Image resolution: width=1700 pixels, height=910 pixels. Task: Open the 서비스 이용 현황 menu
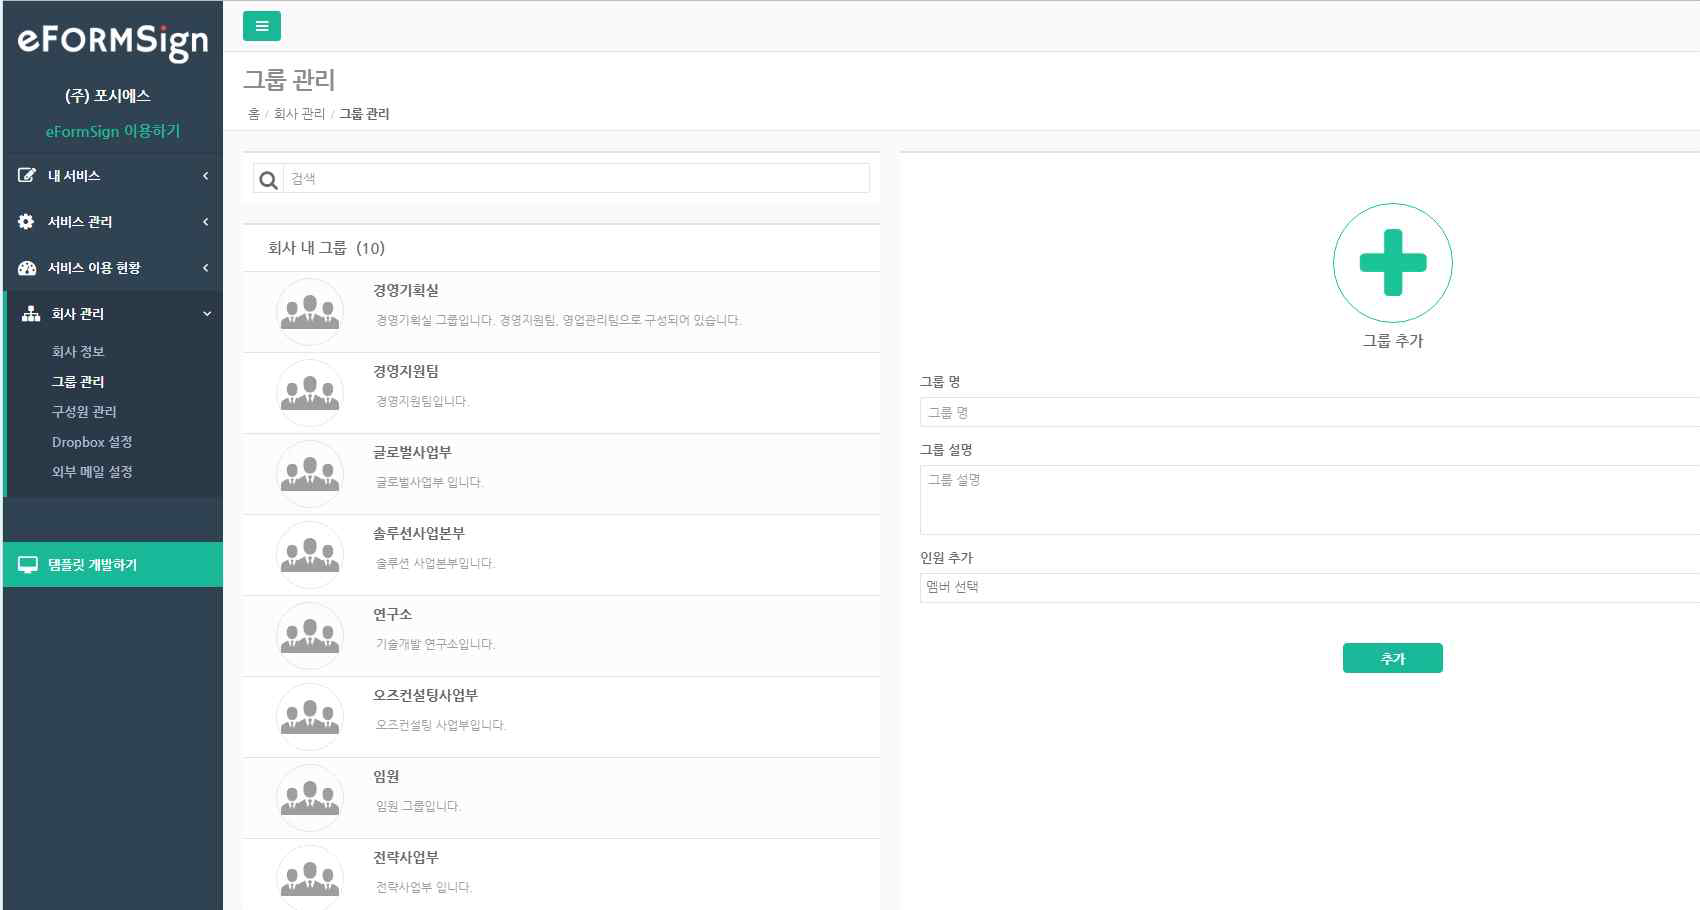pos(113,268)
